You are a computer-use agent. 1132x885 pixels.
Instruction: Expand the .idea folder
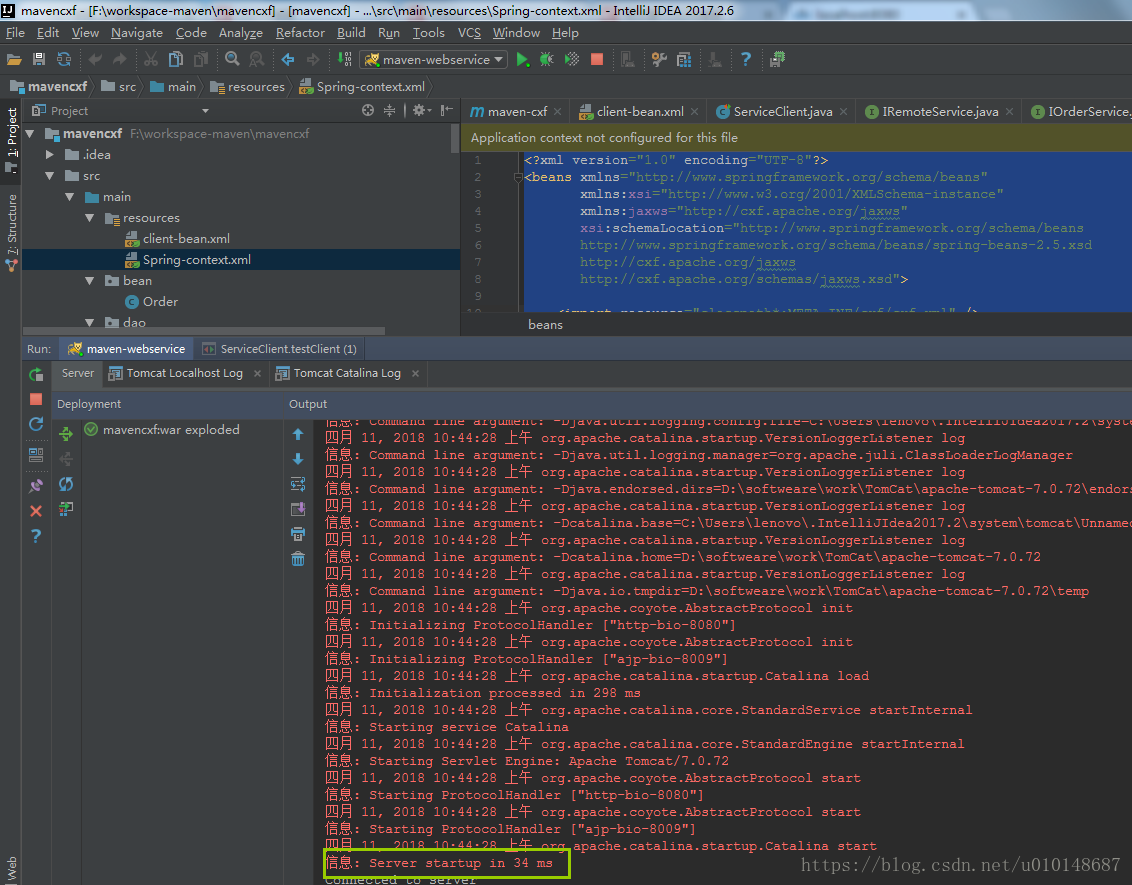point(50,154)
